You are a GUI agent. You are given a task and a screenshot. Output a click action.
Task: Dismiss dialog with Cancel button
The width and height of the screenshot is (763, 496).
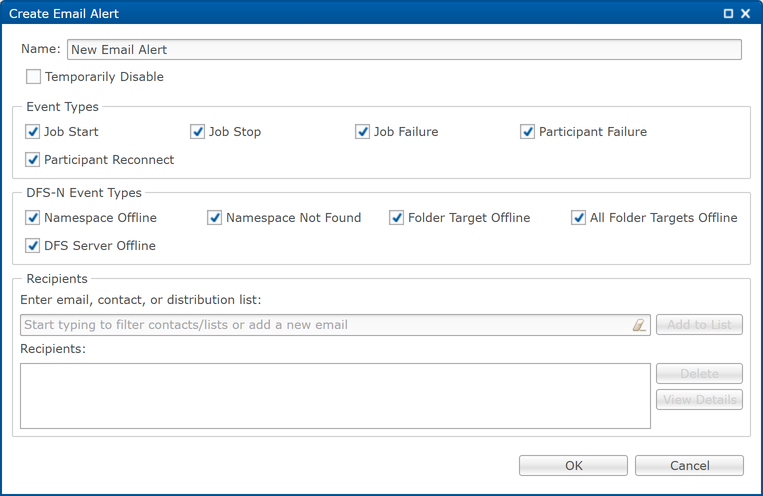pyautogui.click(x=690, y=466)
